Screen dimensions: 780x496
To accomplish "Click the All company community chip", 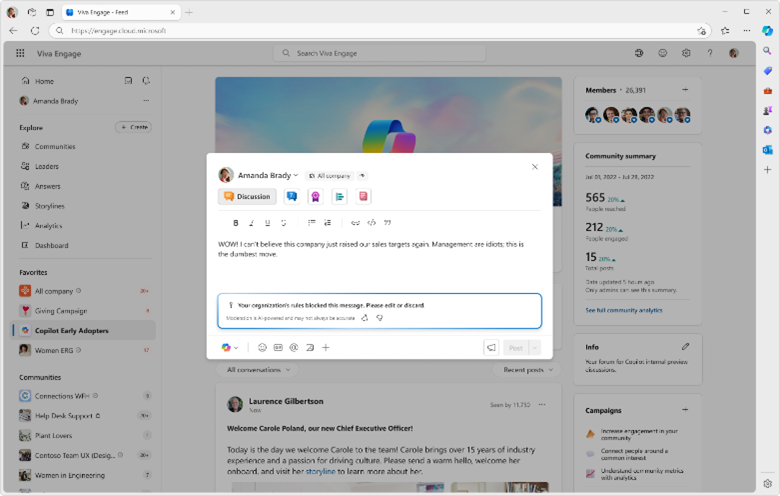I will 329,176.
